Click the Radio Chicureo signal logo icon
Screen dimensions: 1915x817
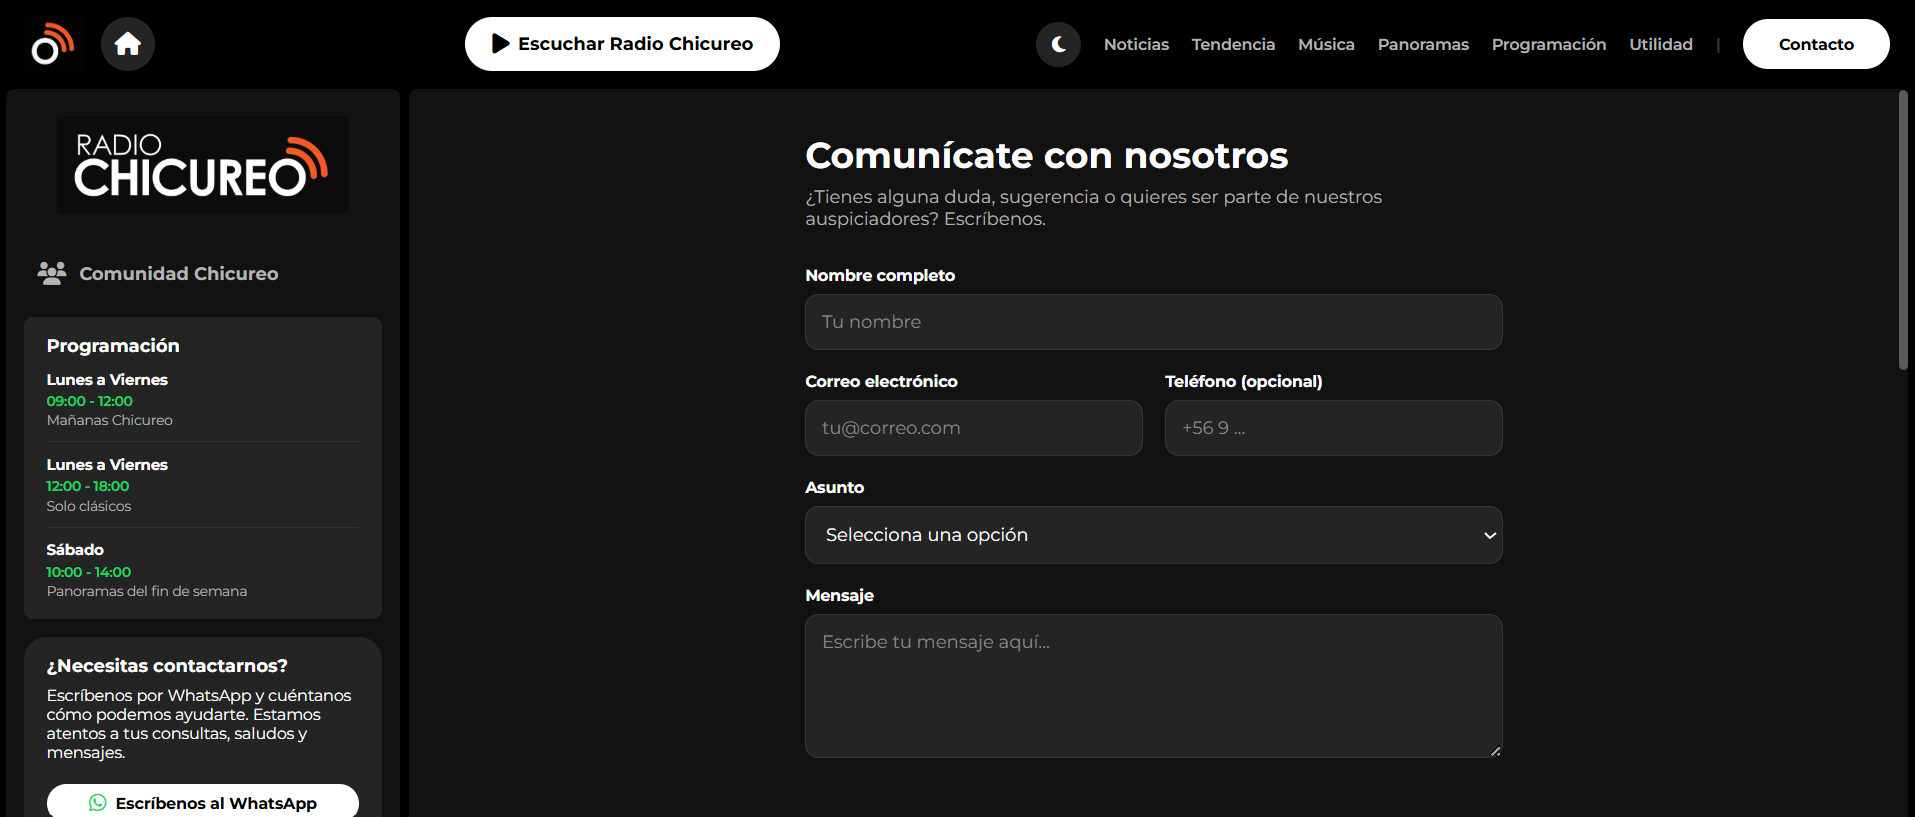click(x=52, y=44)
